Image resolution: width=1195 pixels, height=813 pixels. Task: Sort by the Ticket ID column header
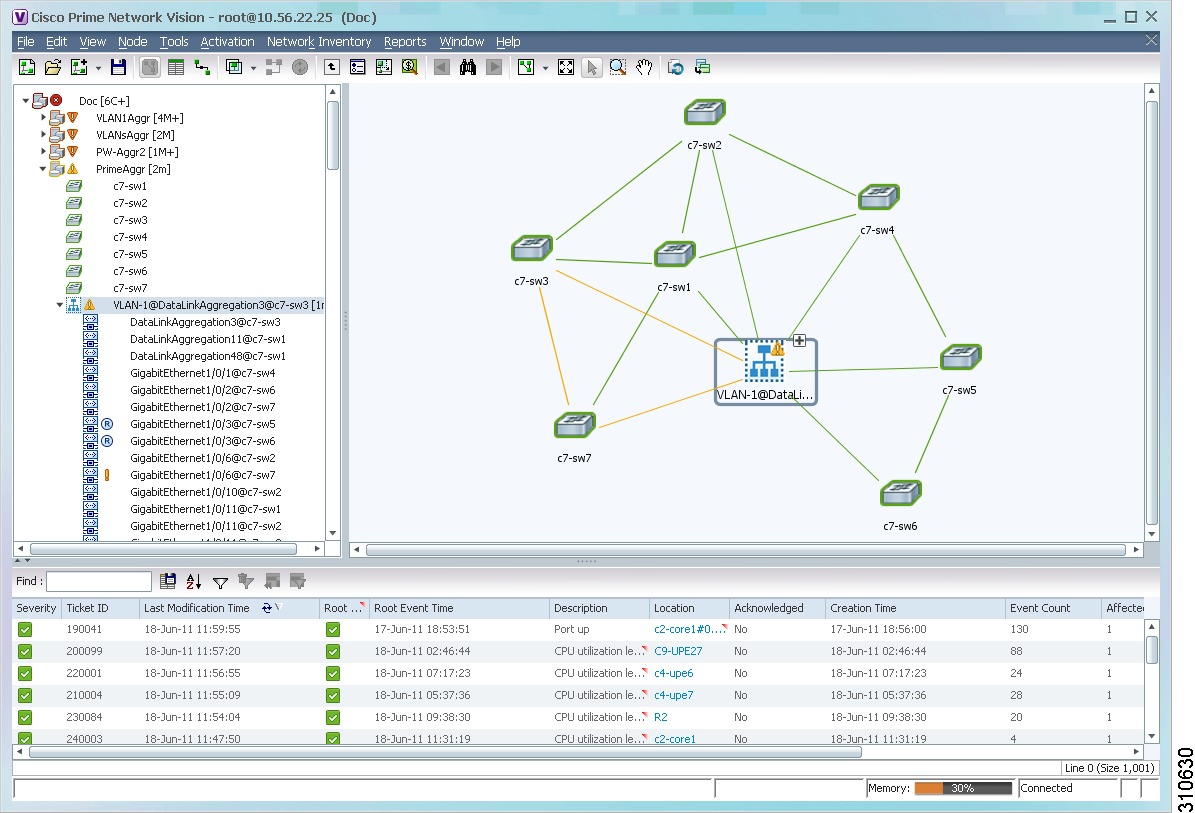tap(100, 608)
